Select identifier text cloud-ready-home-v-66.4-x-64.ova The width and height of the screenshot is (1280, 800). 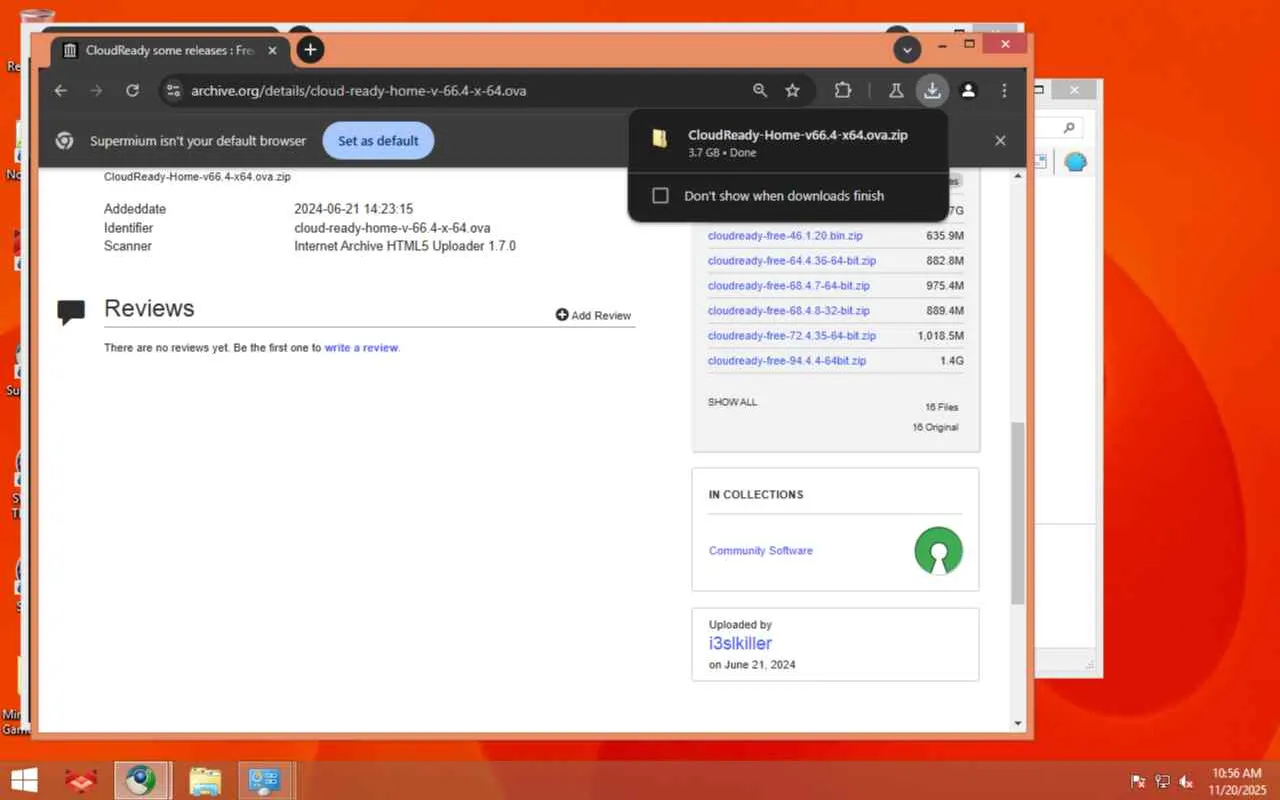click(392, 228)
